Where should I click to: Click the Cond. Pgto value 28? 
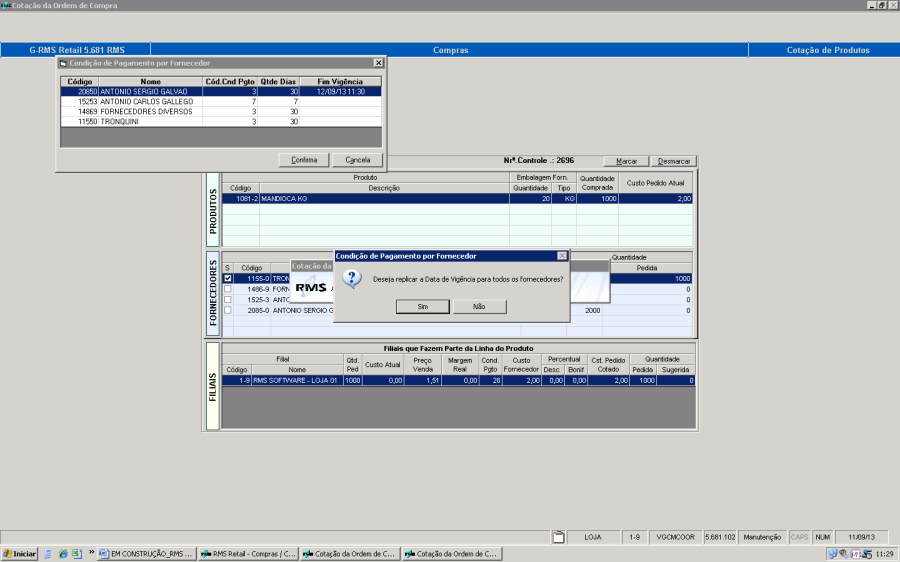point(491,380)
